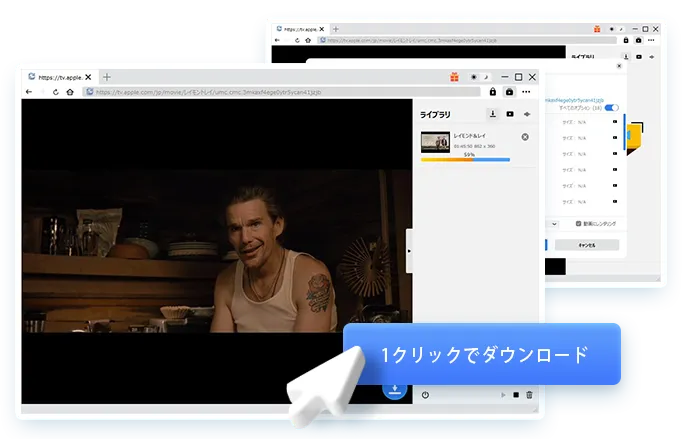Click the power icon below library
Image resolution: width=686 pixels, height=439 pixels.
coord(425,395)
